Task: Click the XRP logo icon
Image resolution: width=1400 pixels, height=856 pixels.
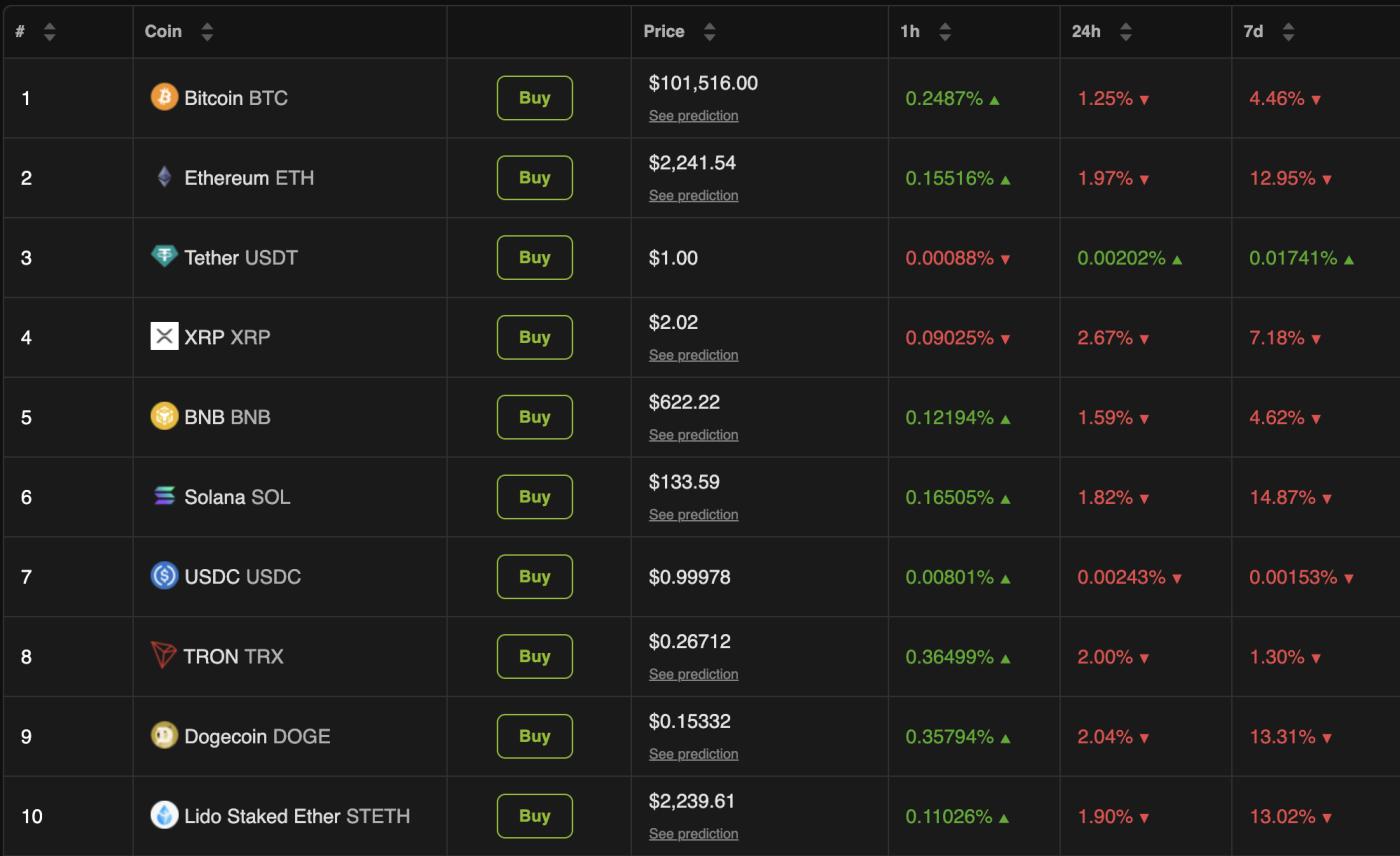Action: tap(164, 337)
